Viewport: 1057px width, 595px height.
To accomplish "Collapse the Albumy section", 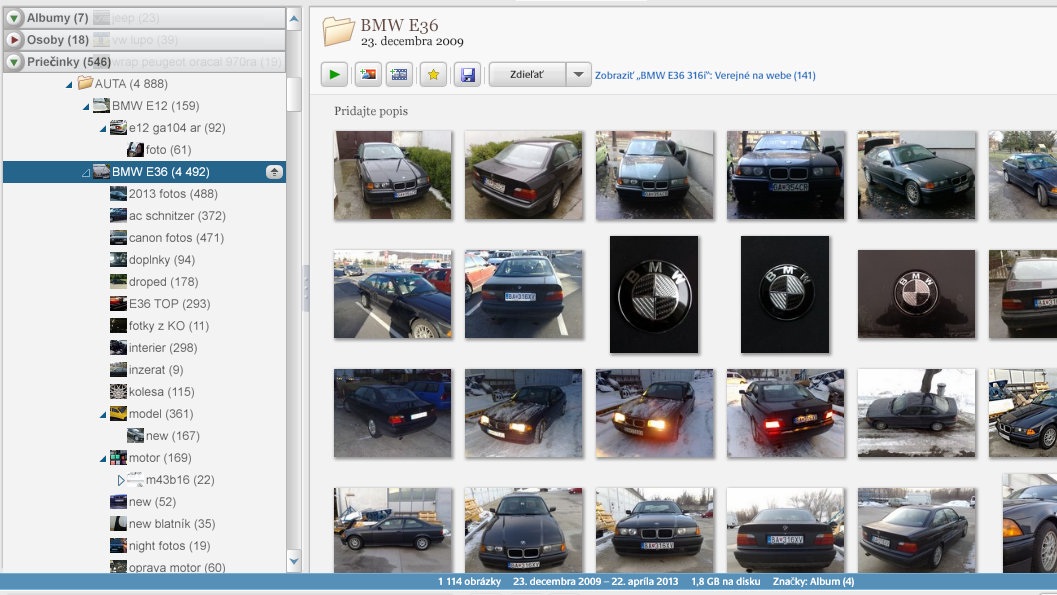I will 13,18.
